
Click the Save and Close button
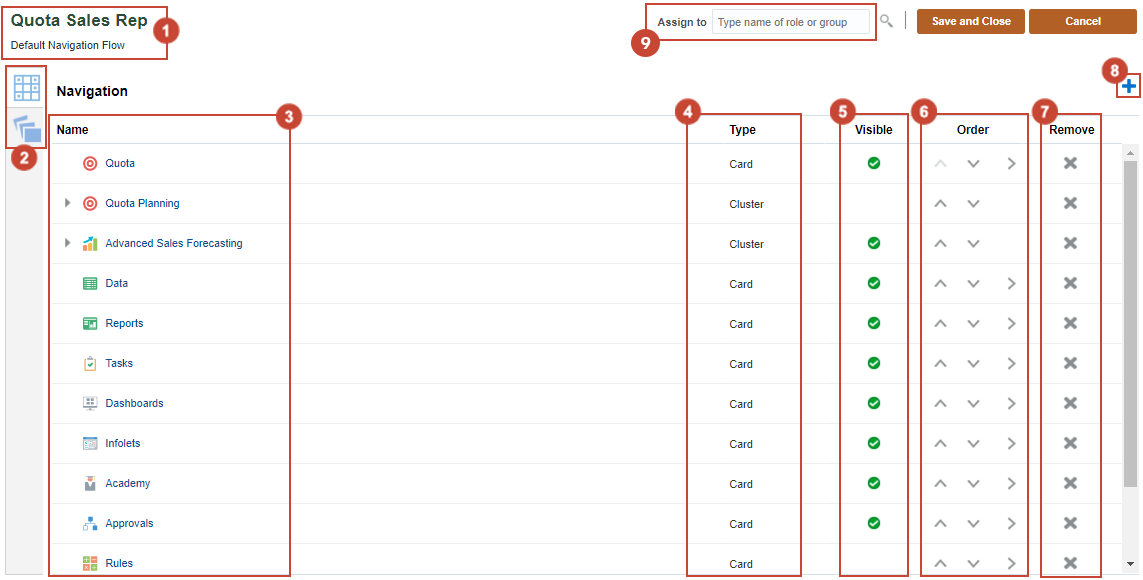[970, 21]
